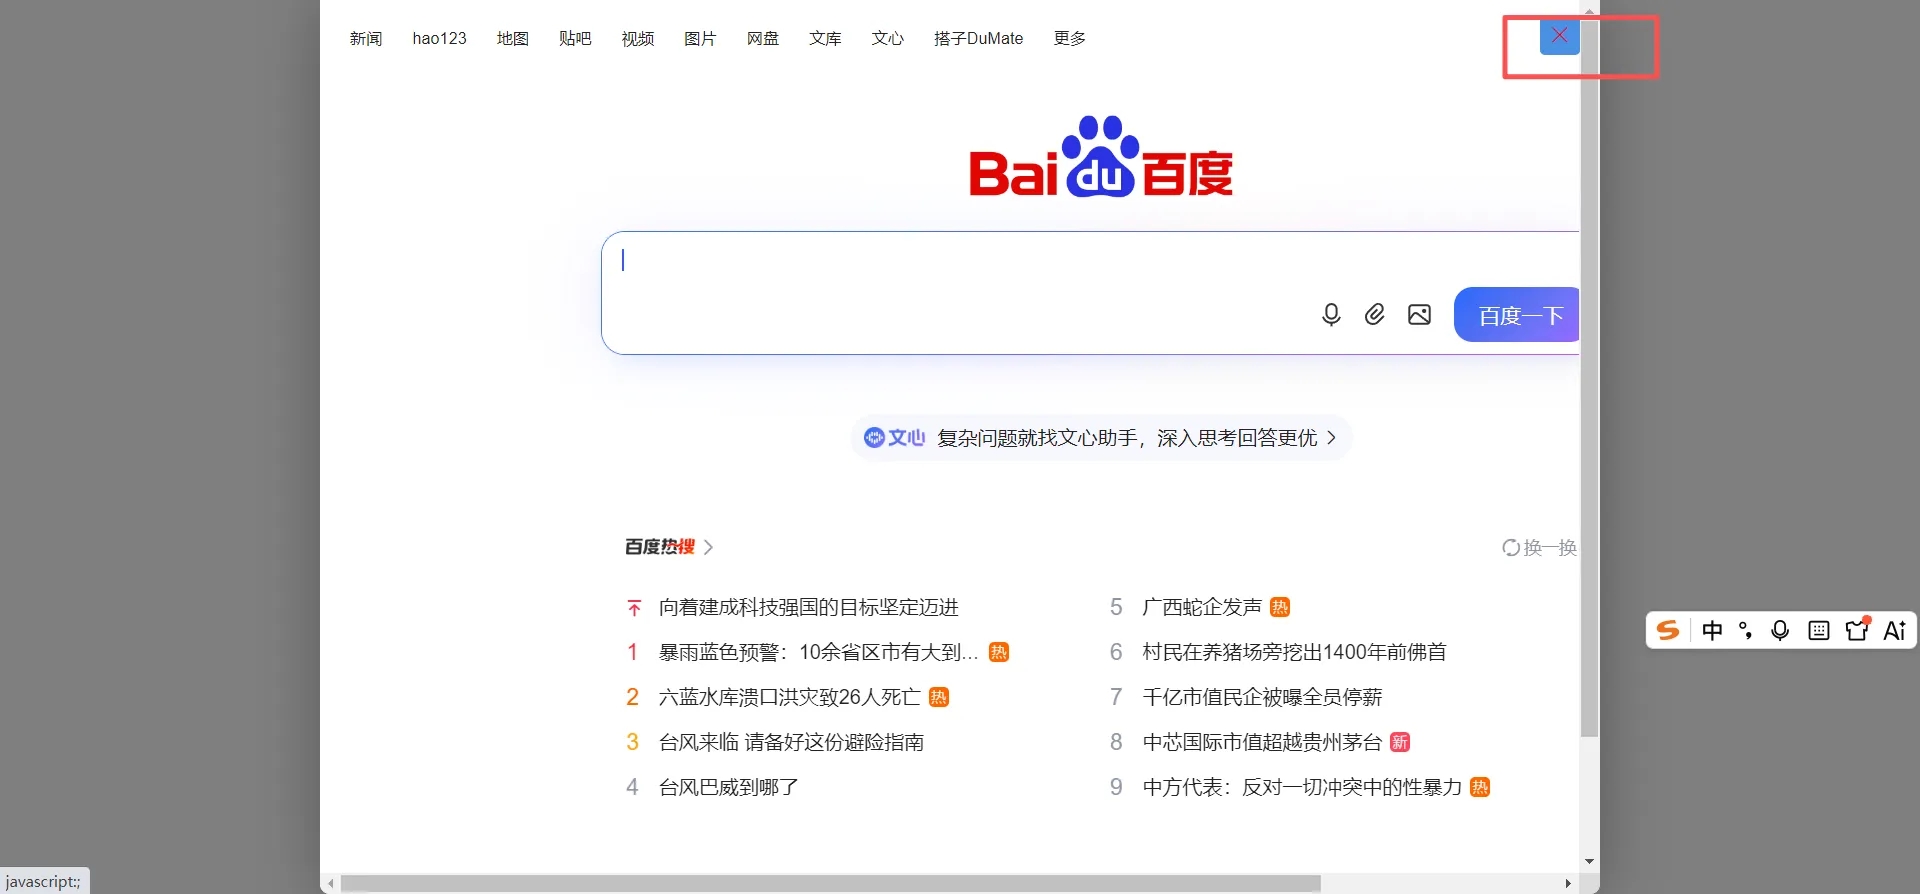Open the soft keyboard icon on Sogou toolbar
The height and width of the screenshot is (894, 1920).
pos(1819,630)
